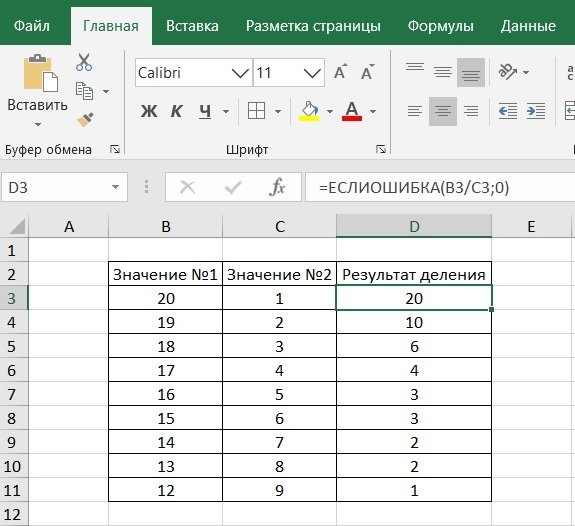Select the Format Painter brush
The height and width of the screenshot is (526, 575).
85,120
